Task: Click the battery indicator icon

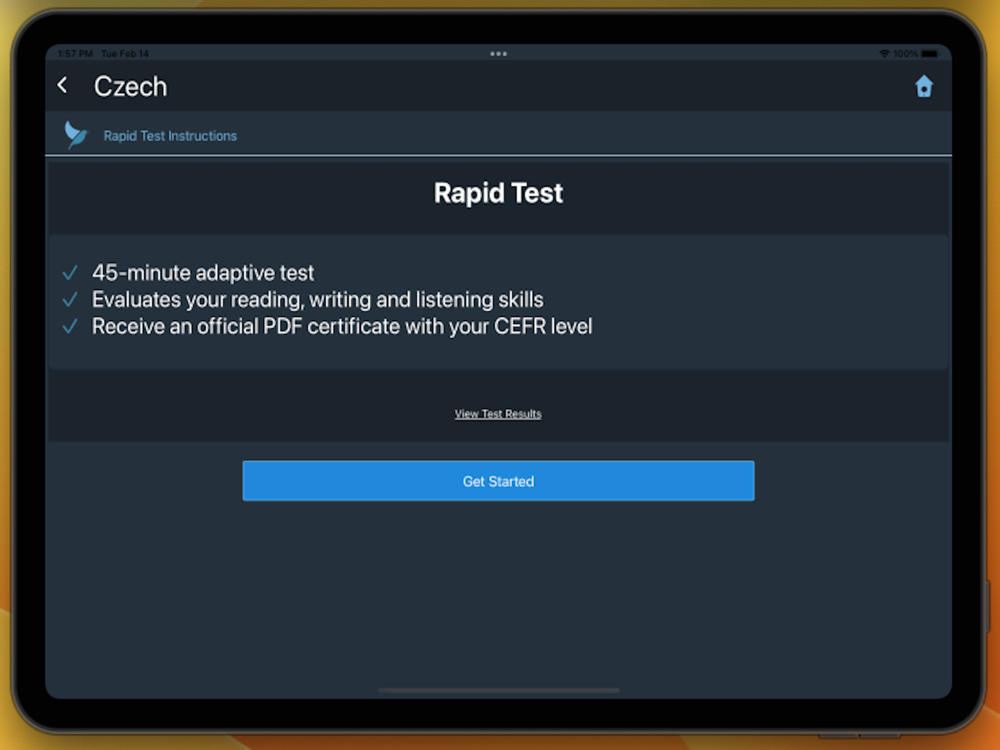Action: coord(930,54)
